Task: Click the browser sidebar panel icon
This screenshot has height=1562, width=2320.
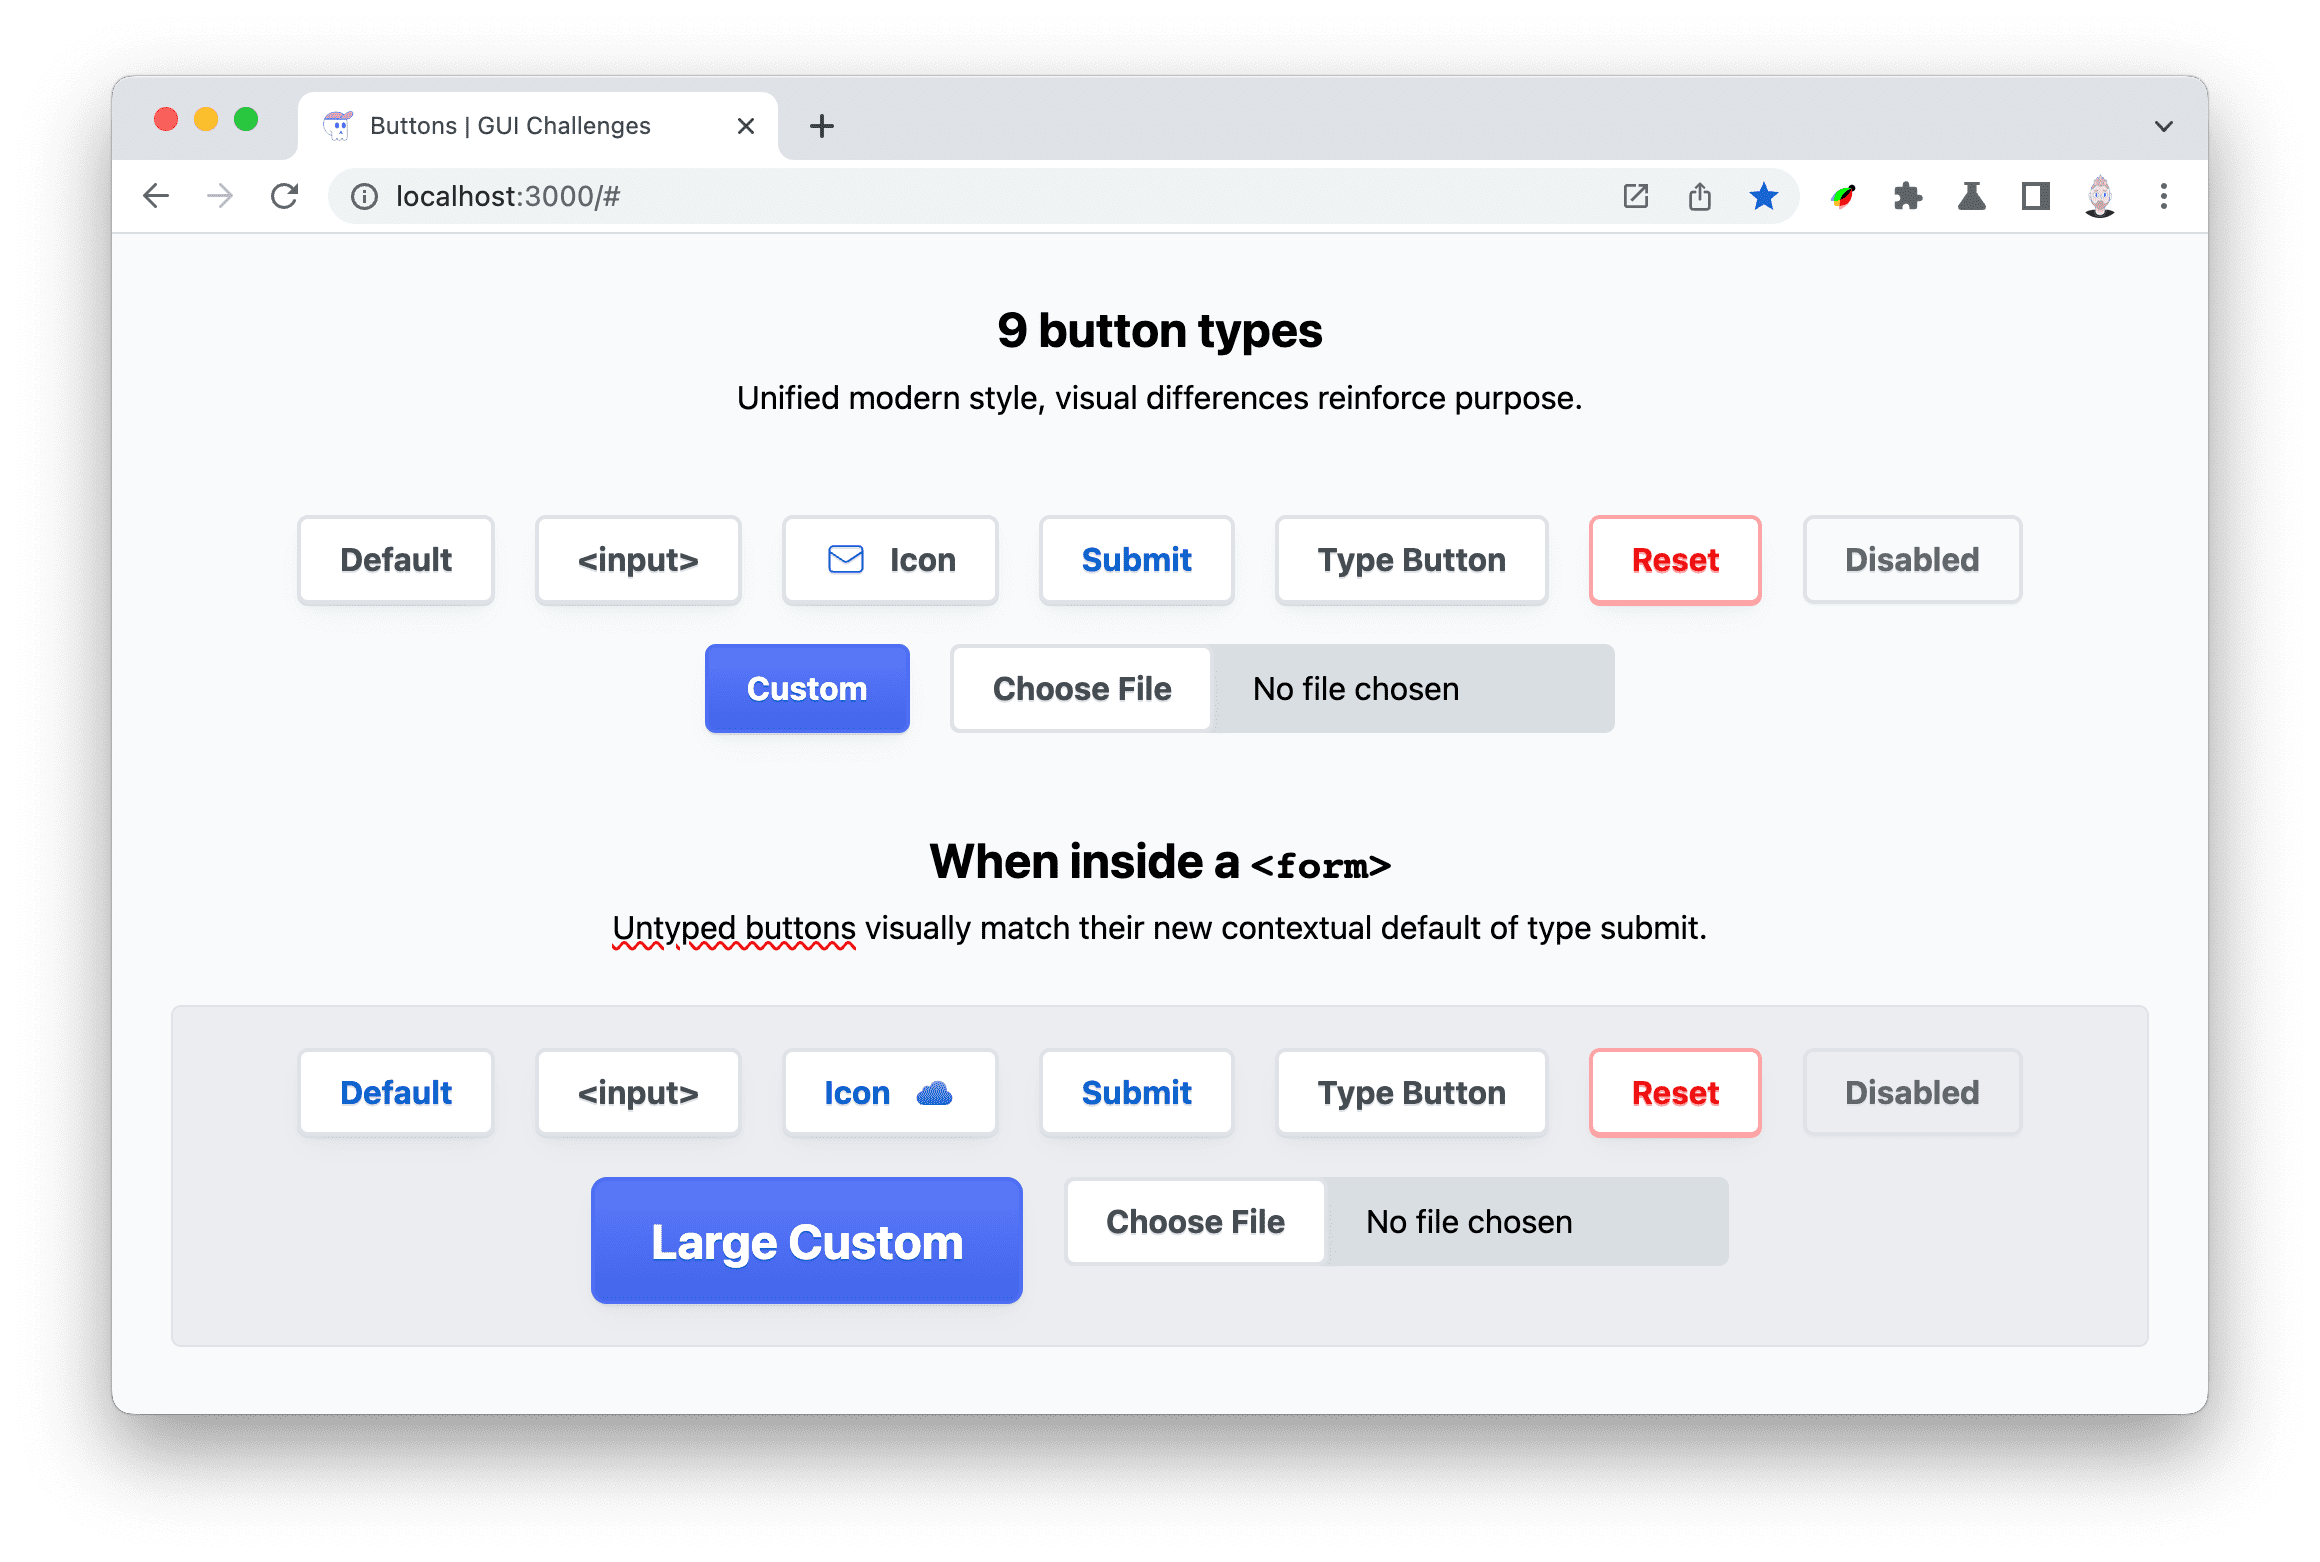Action: pyautogui.click(x=2036, y=195)
